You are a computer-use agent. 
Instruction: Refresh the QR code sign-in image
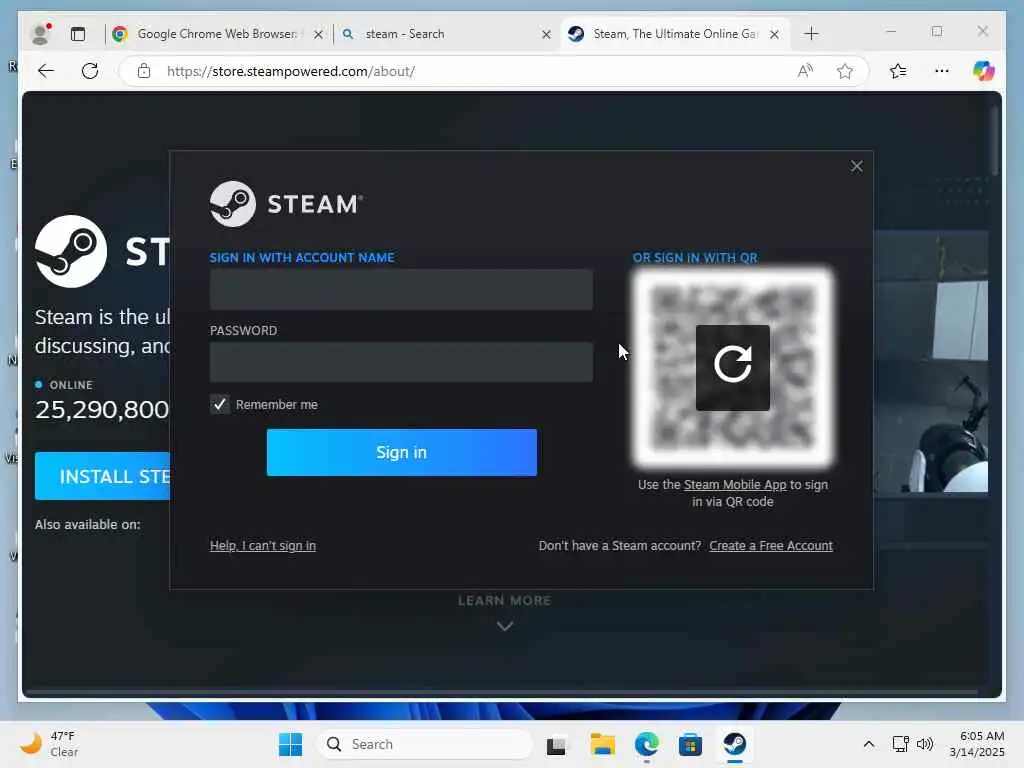pyautogui.click(x=732, y=368)
